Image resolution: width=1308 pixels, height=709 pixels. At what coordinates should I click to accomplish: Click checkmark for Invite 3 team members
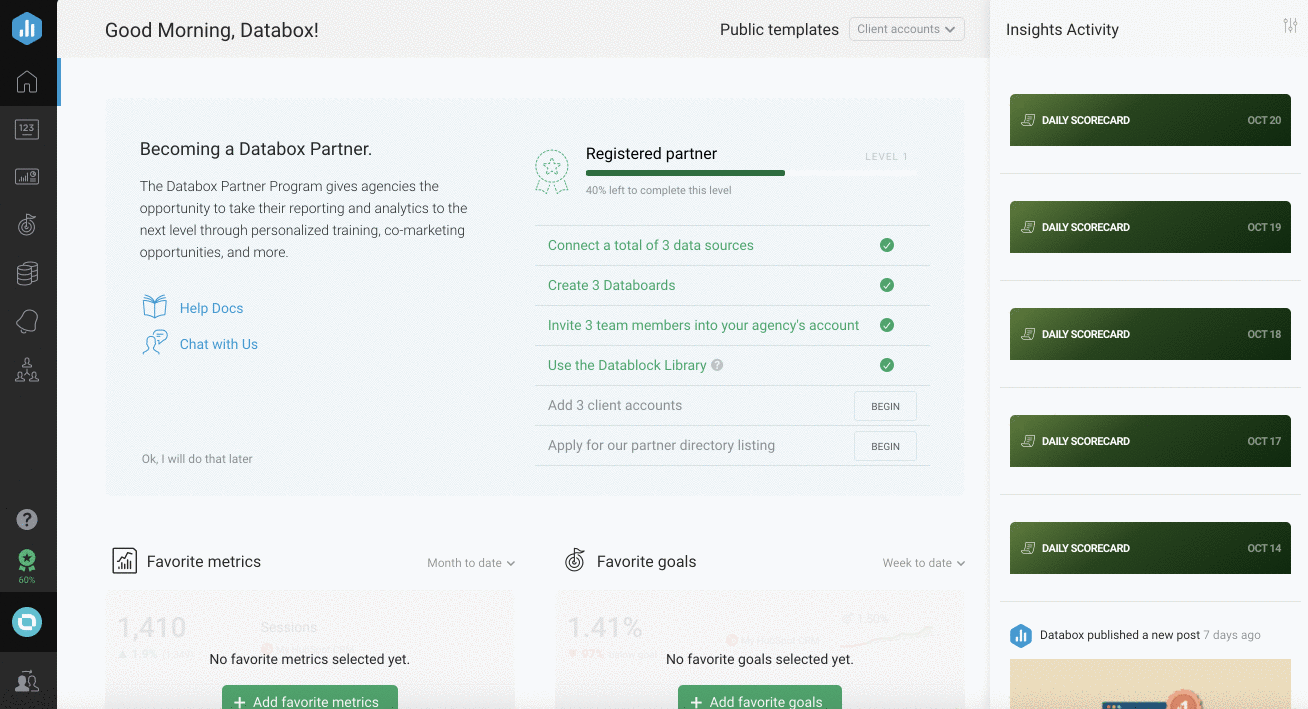click(886, 325)
